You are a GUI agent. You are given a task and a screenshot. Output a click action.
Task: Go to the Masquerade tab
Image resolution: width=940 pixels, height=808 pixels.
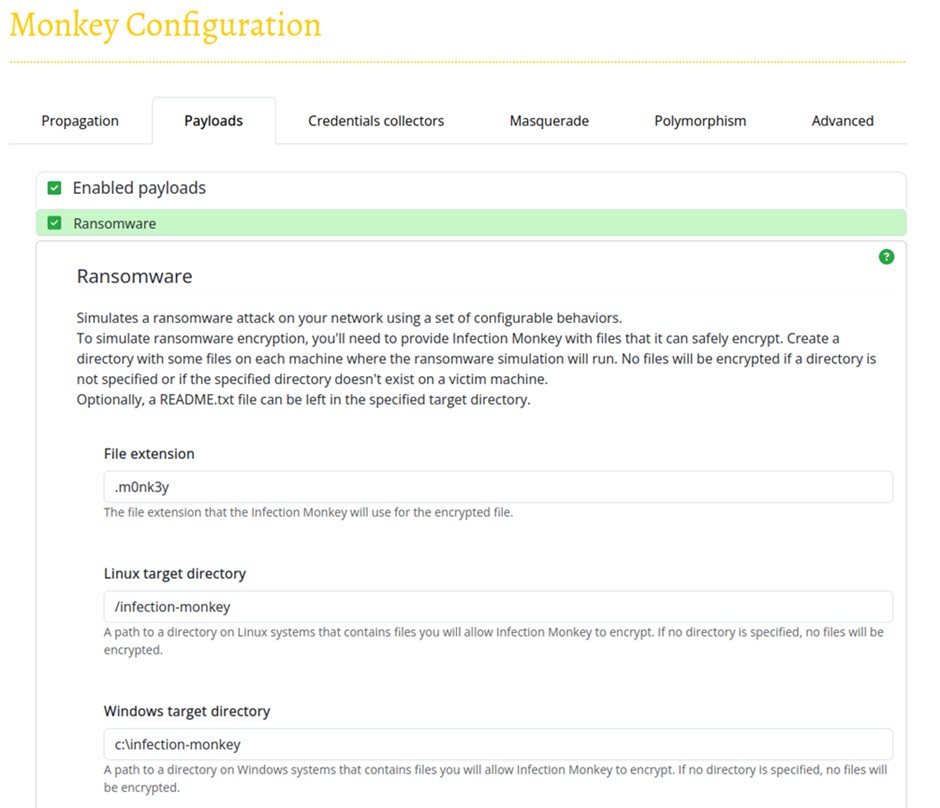549,121
